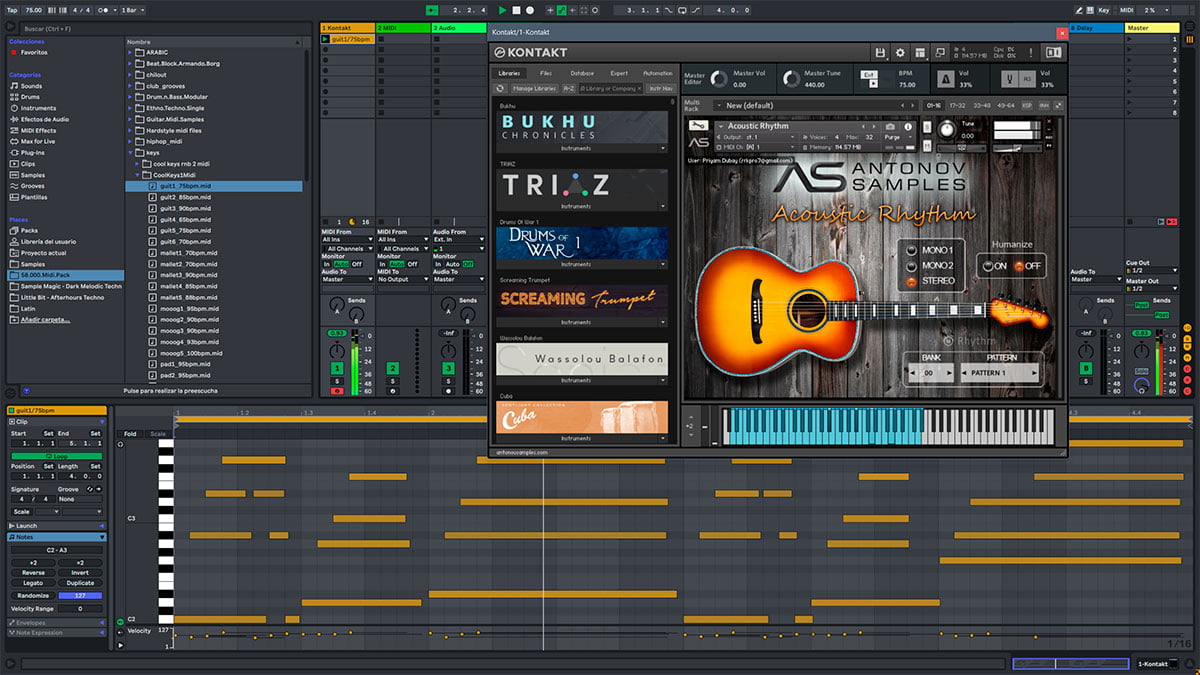This screenshot has width=1200, height=675.
Task: Click the transport Stop button
Action: pyautogui.click(x=517, y=10)
